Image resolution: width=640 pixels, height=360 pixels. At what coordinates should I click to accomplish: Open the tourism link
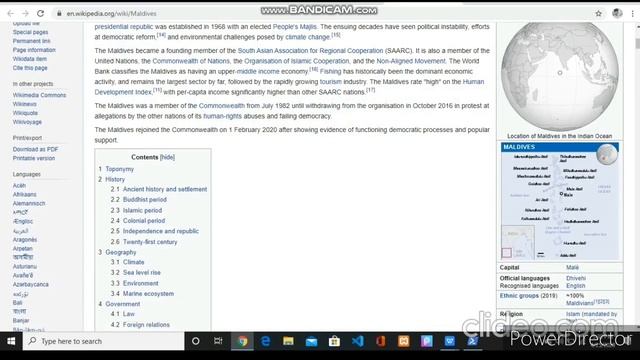click(x=331, y=82)
